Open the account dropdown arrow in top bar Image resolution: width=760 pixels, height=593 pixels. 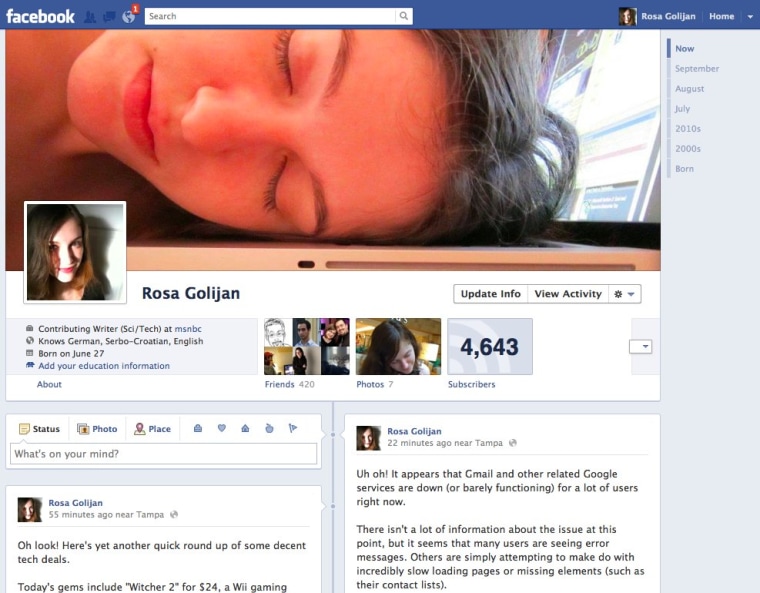coord(750,17)
